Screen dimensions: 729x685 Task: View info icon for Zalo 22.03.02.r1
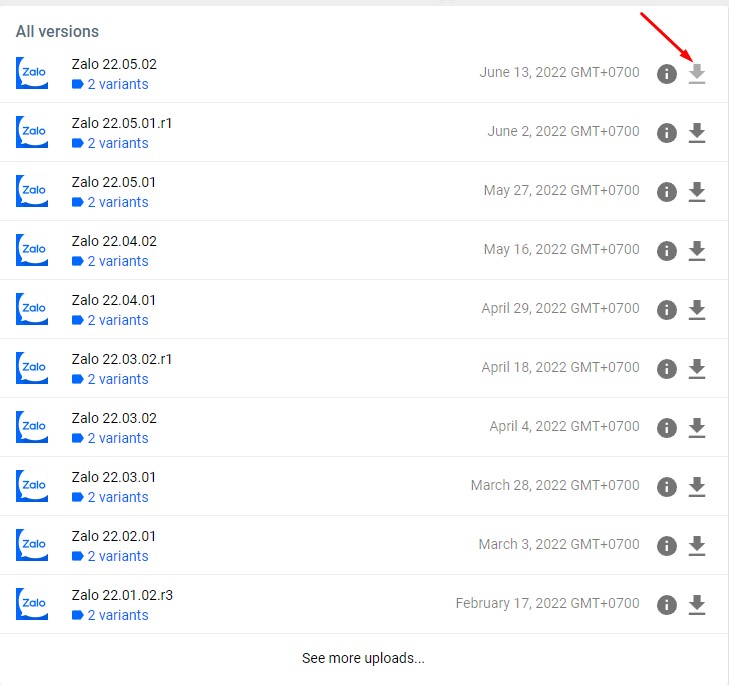point(667,369)
